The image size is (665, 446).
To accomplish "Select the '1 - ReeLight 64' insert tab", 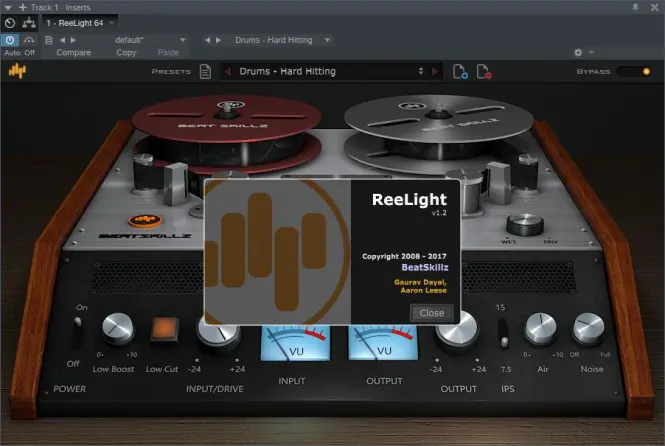I will (75, 23).
